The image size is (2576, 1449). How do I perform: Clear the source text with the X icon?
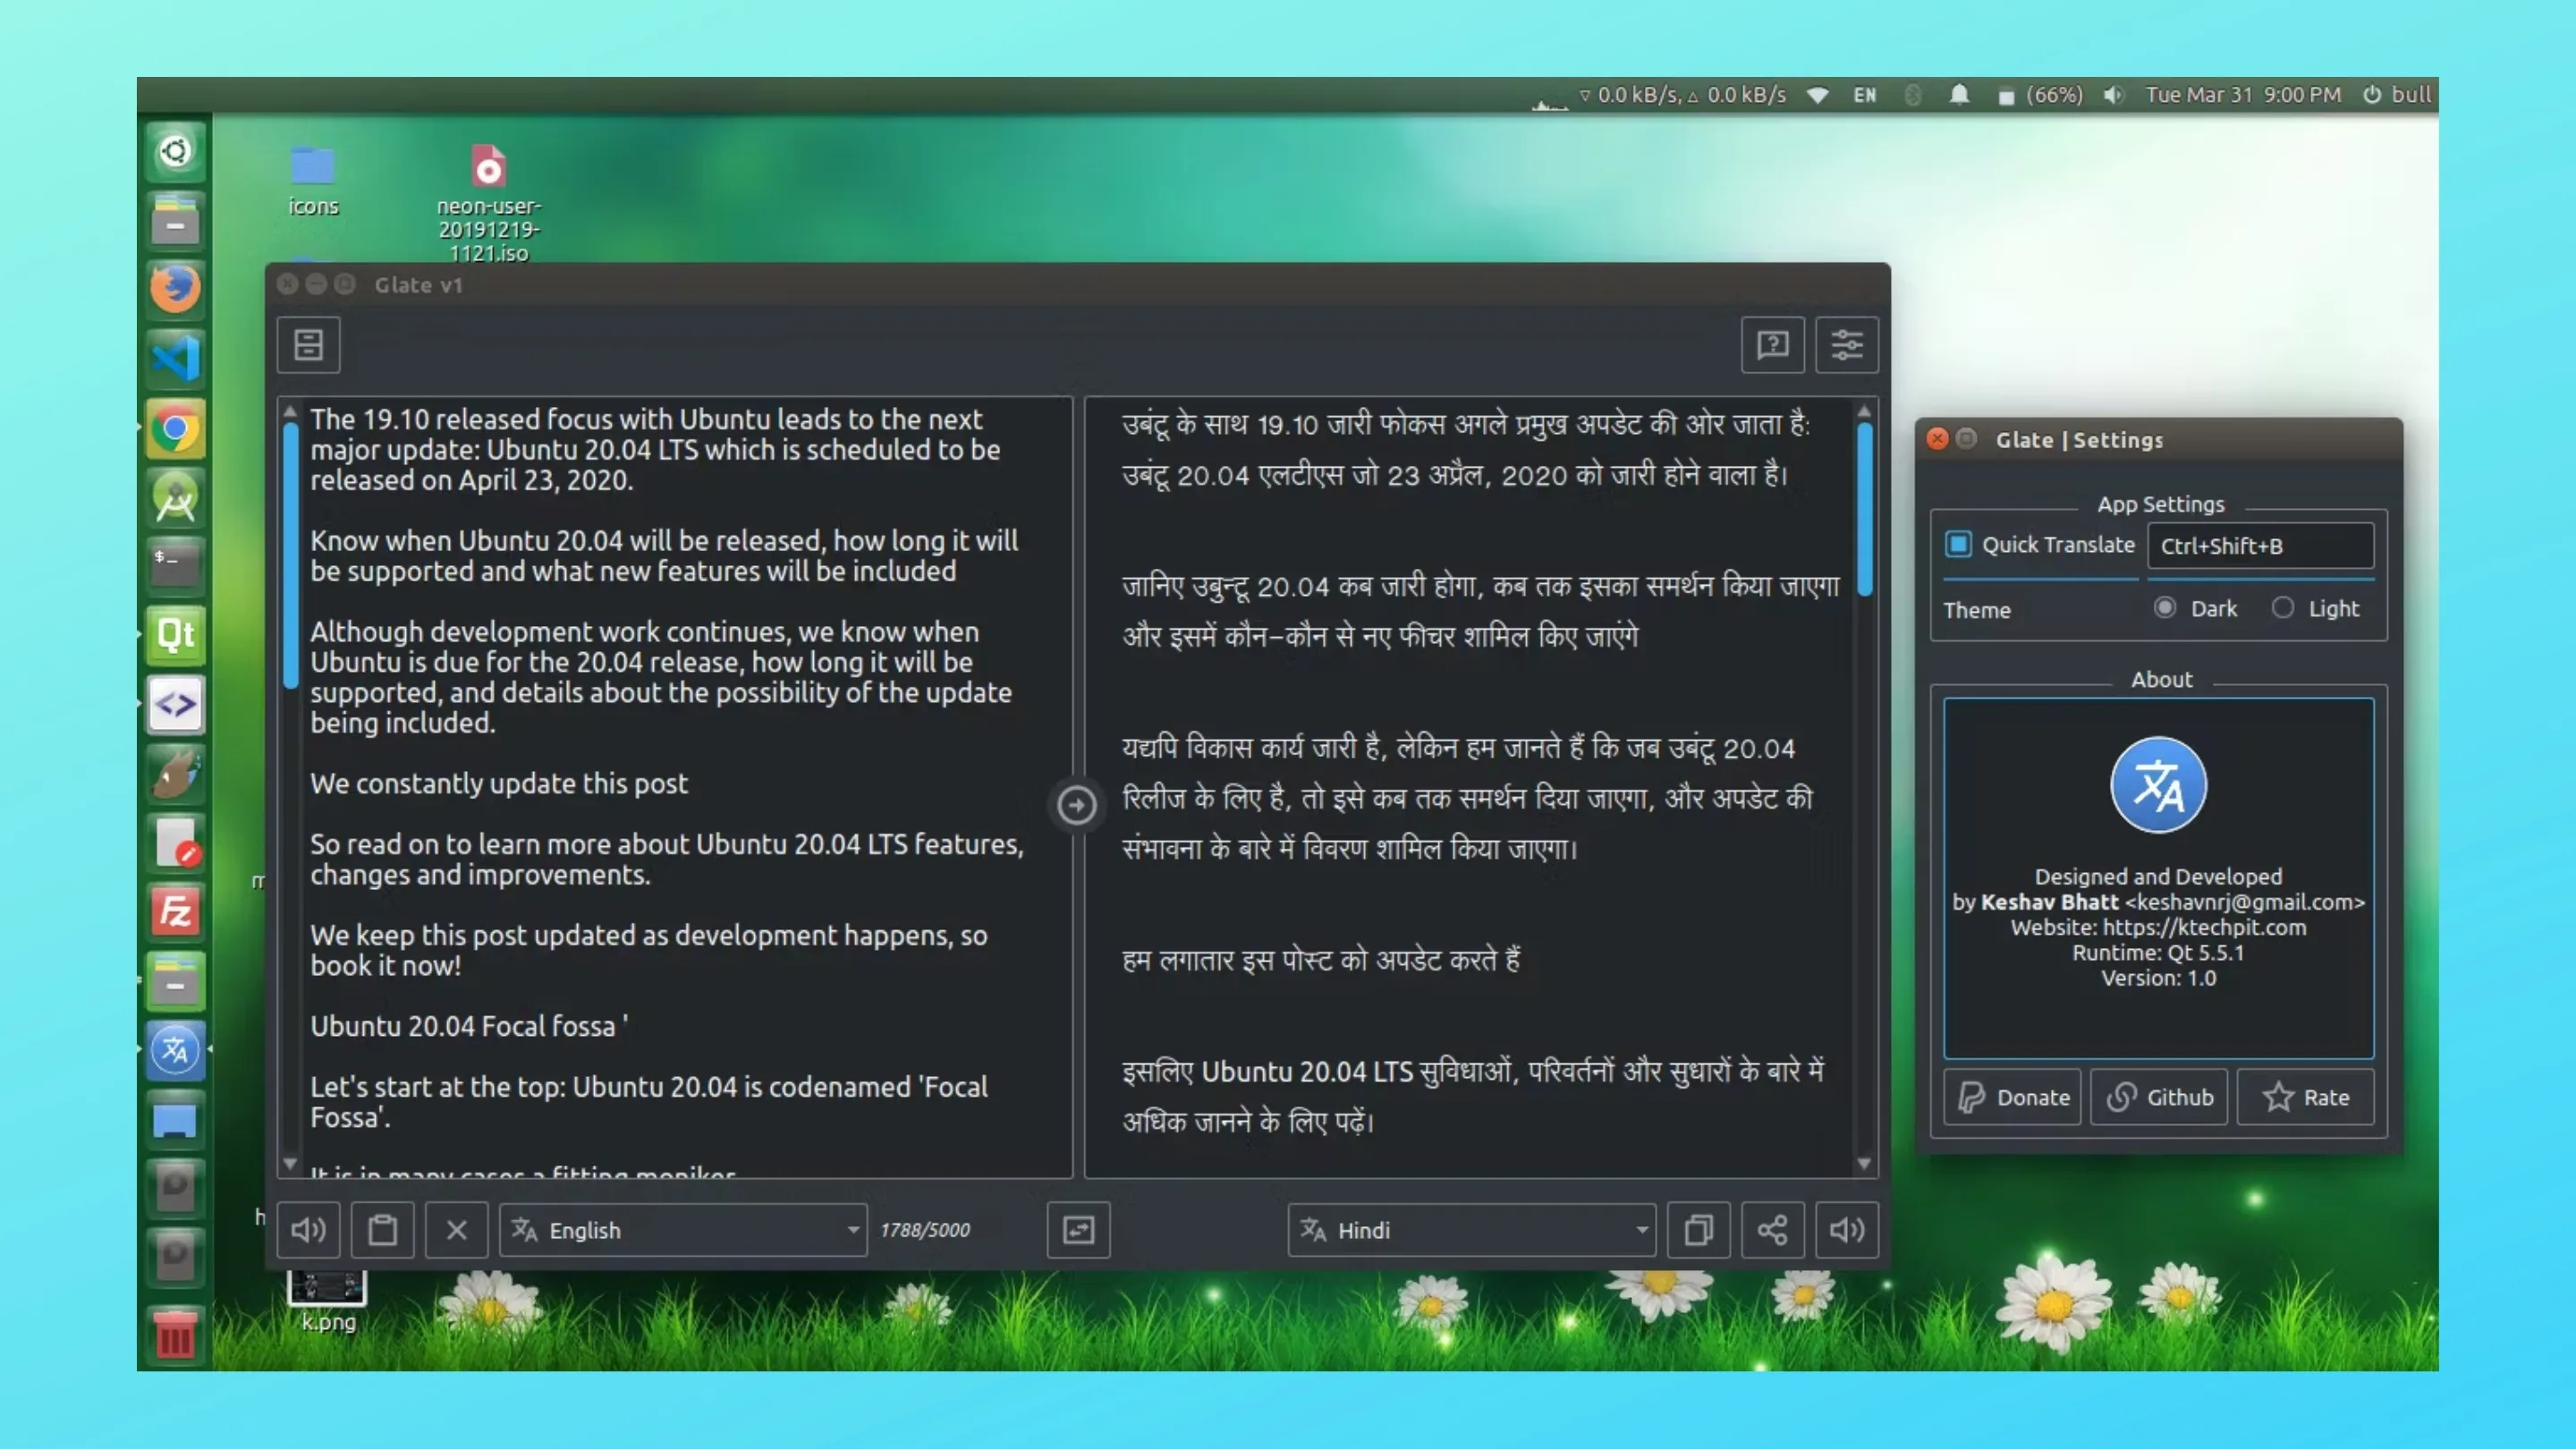pos(457,1230)
